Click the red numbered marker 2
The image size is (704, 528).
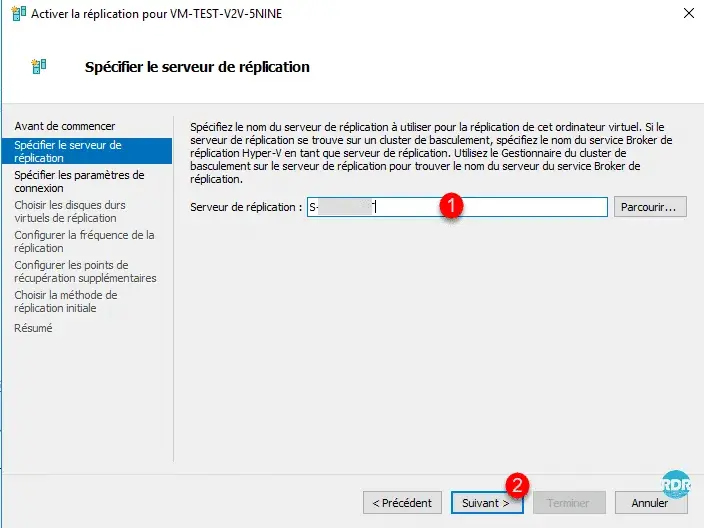coord(517,484)
